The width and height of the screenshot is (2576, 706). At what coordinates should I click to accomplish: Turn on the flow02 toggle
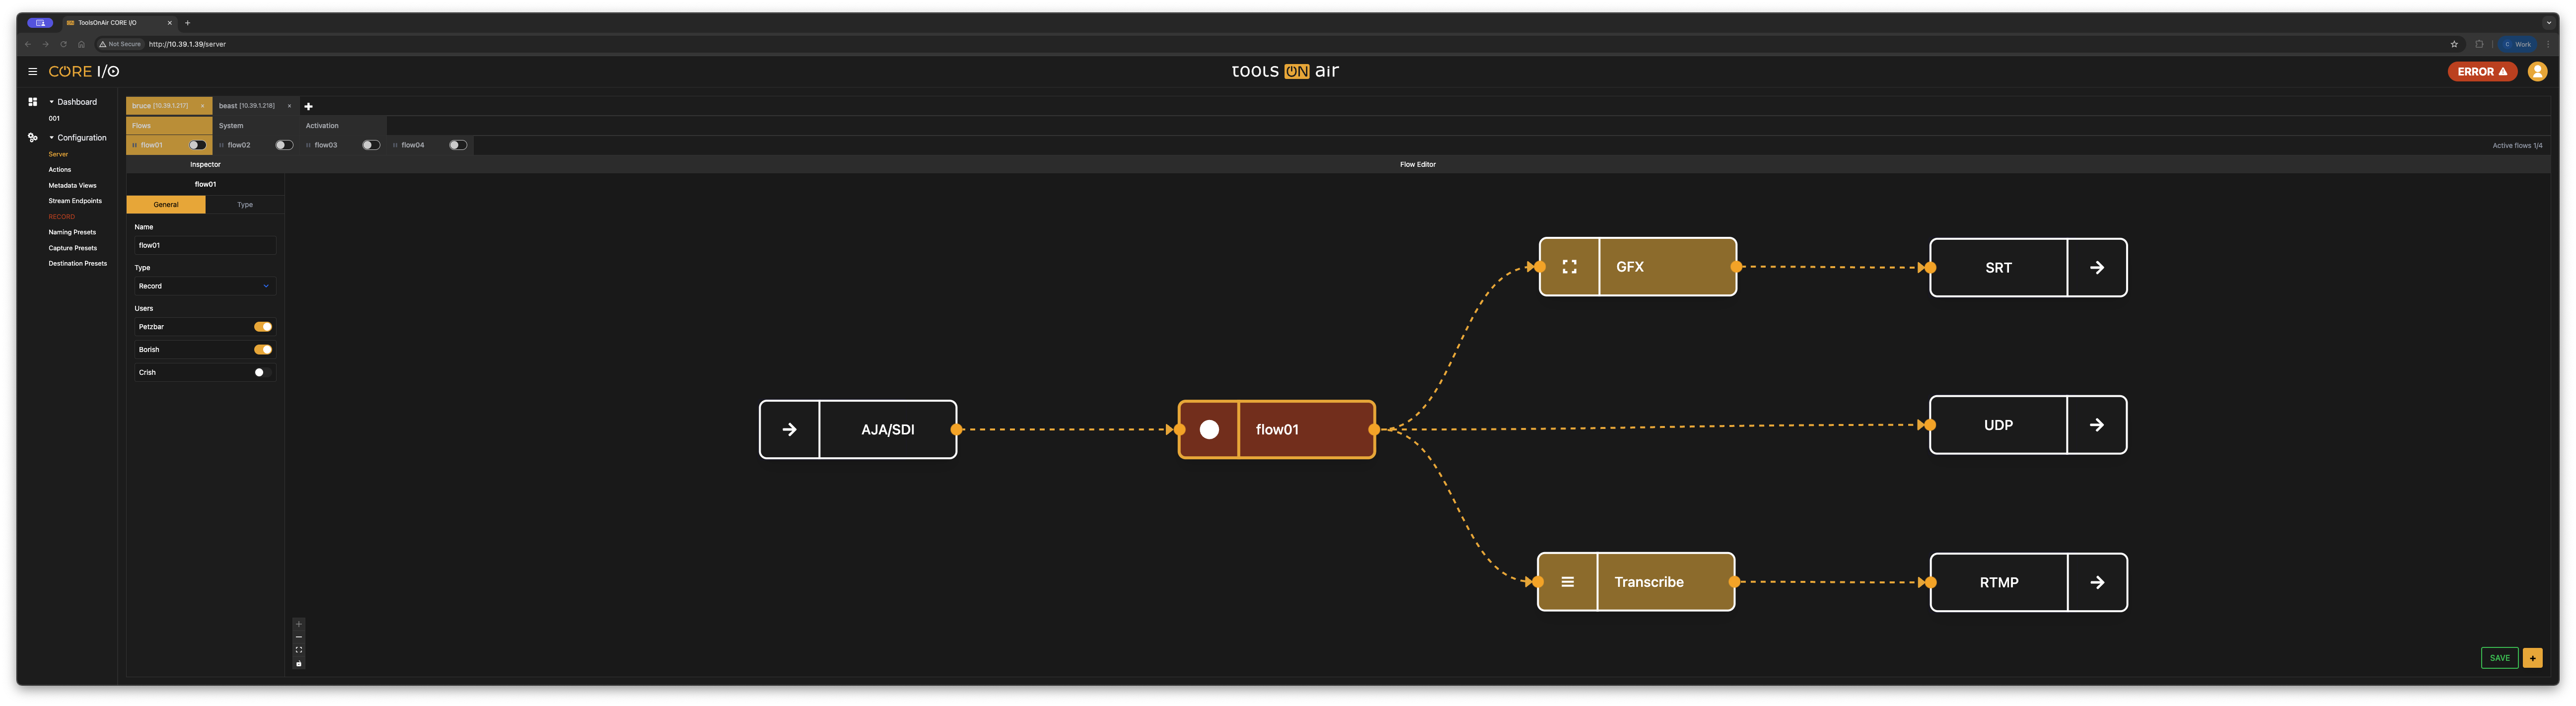coord(284,145)
